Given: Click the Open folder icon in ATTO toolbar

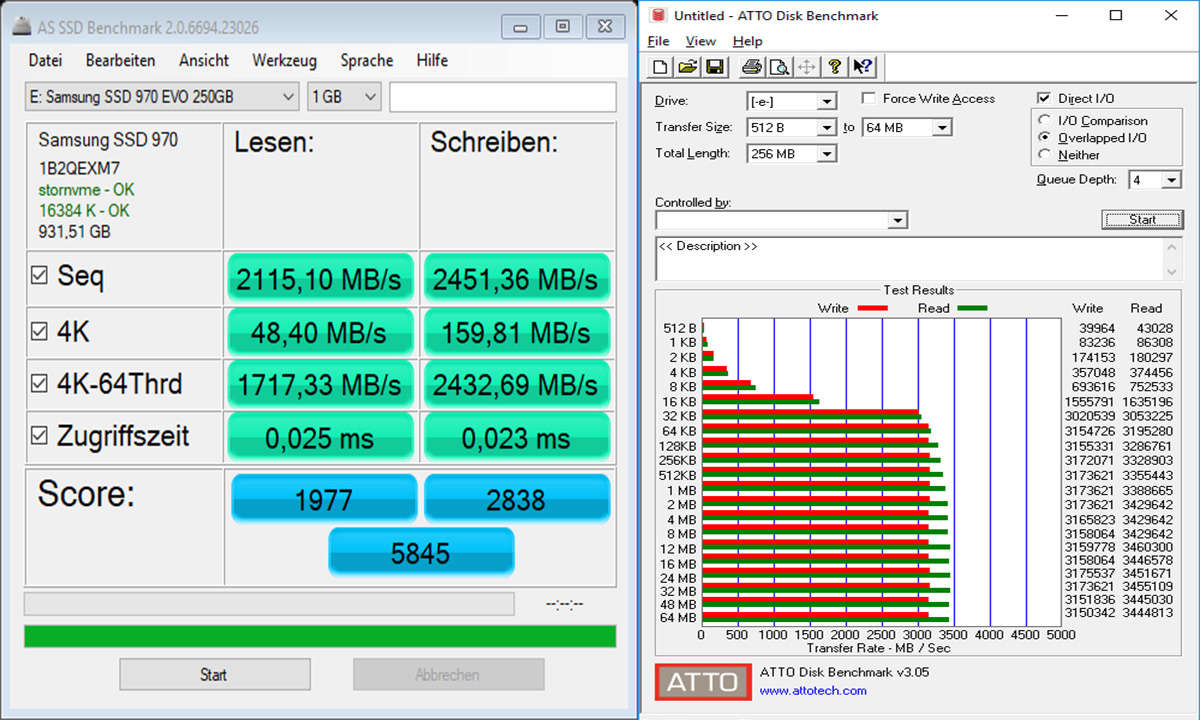Looking at the screenshot, I should [687, 67].
